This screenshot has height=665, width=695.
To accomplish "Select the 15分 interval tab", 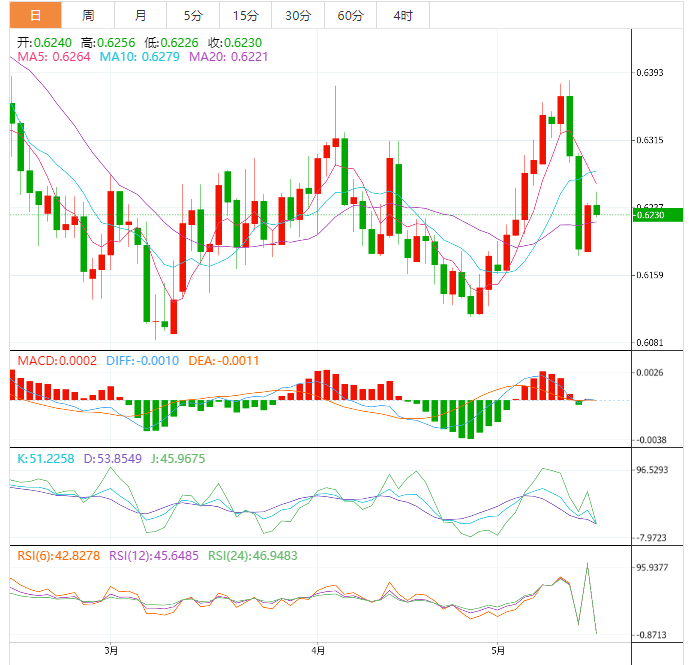I will click(244, 15).
